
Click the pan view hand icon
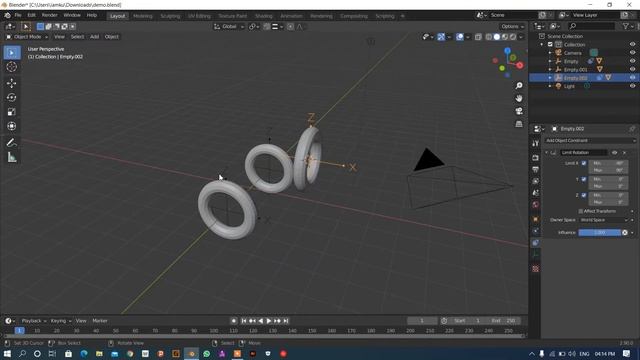519,98
